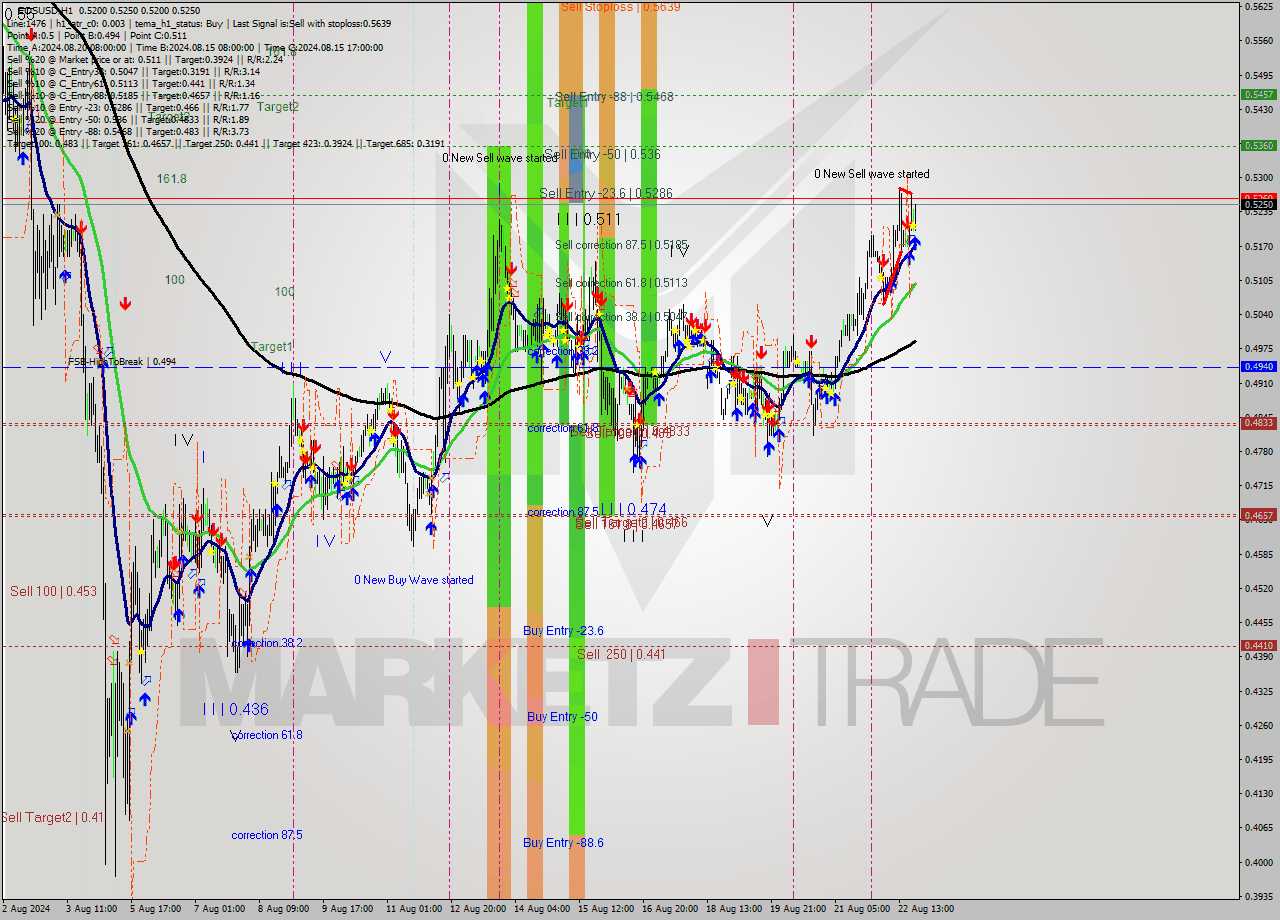The image size is (1280, 920).
Task: Click the 'FSB-HighToBreak | 0.494' label
Action: pyautogui.click(x=122, y=362)
